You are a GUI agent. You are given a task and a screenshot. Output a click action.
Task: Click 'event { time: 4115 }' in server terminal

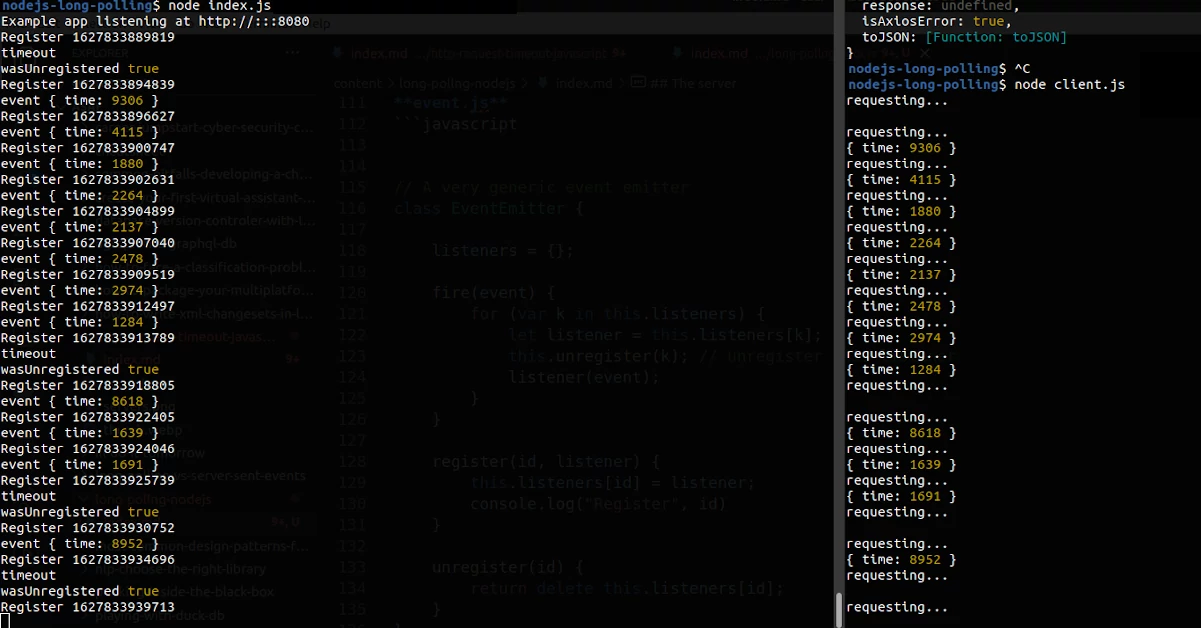(80, 132)
